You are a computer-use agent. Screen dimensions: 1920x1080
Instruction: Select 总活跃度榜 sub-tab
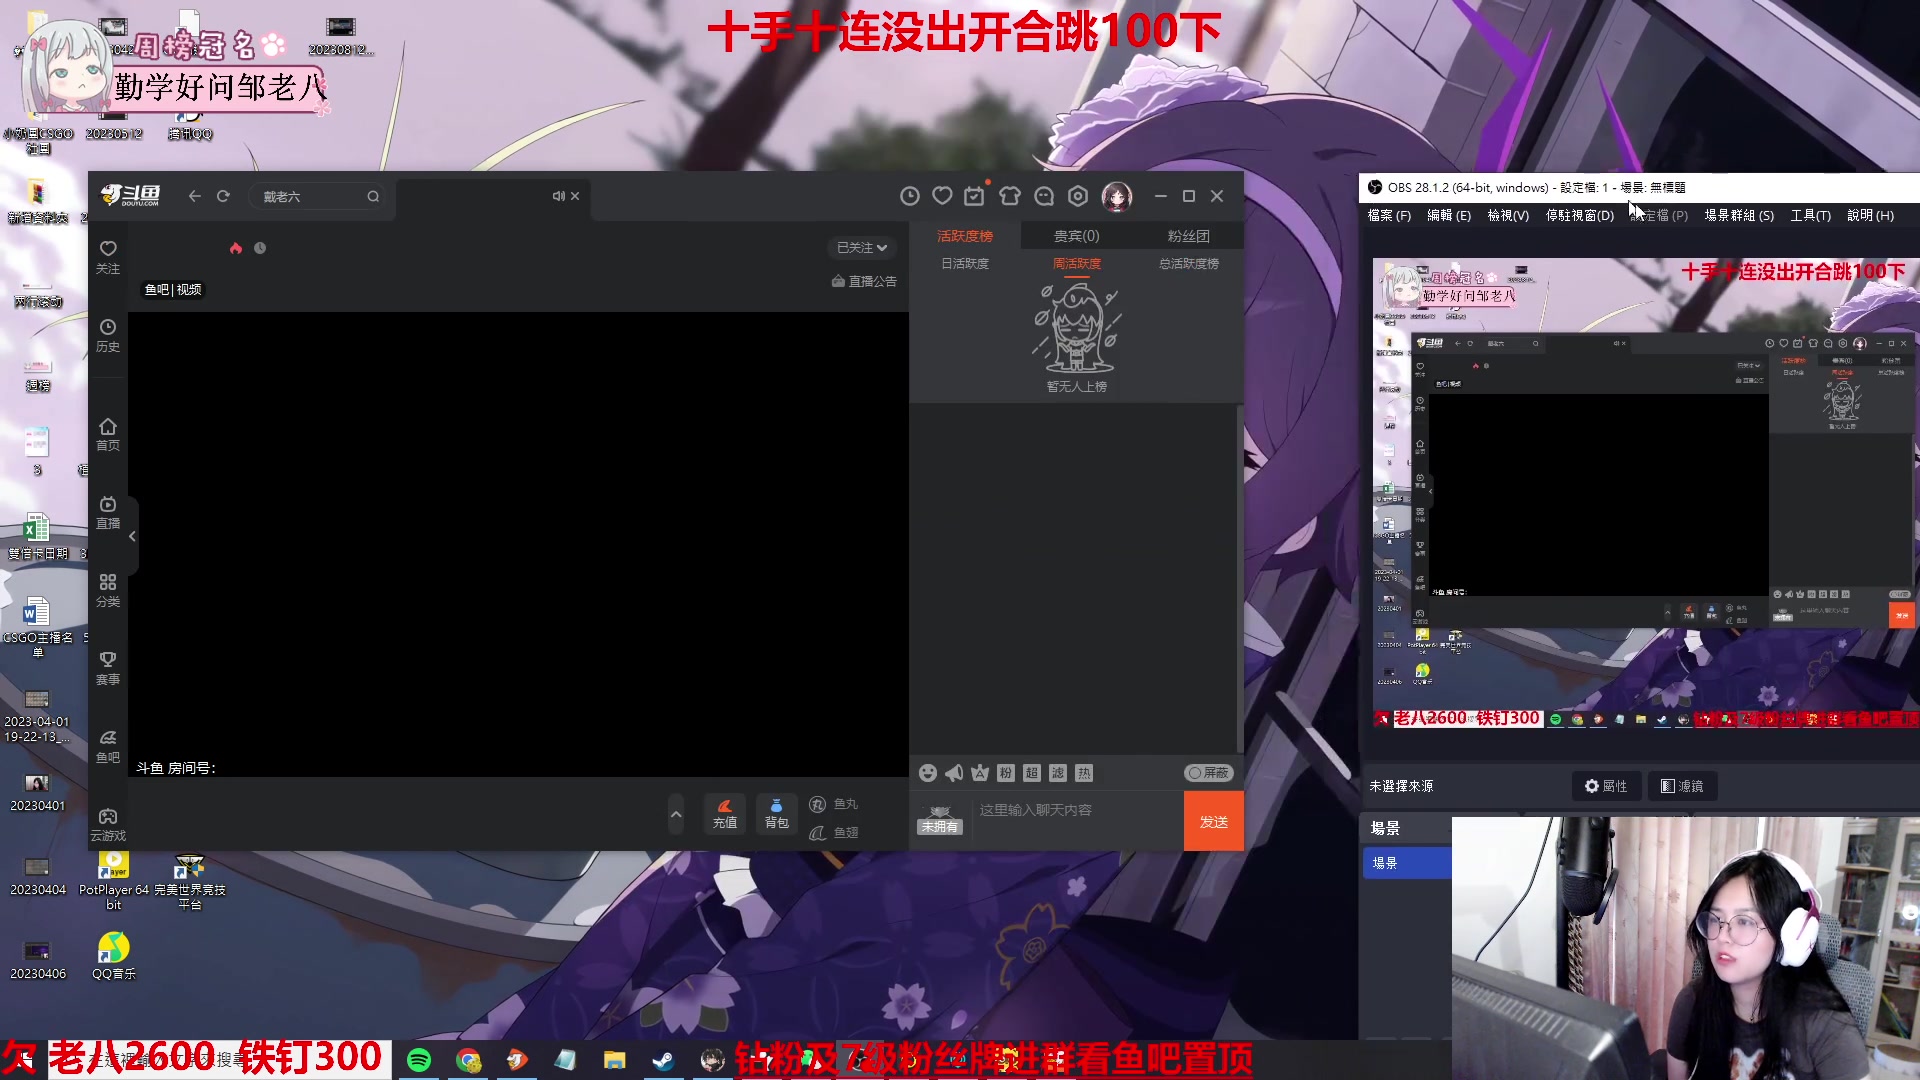pyautogui.click(x=1189, y=264)
